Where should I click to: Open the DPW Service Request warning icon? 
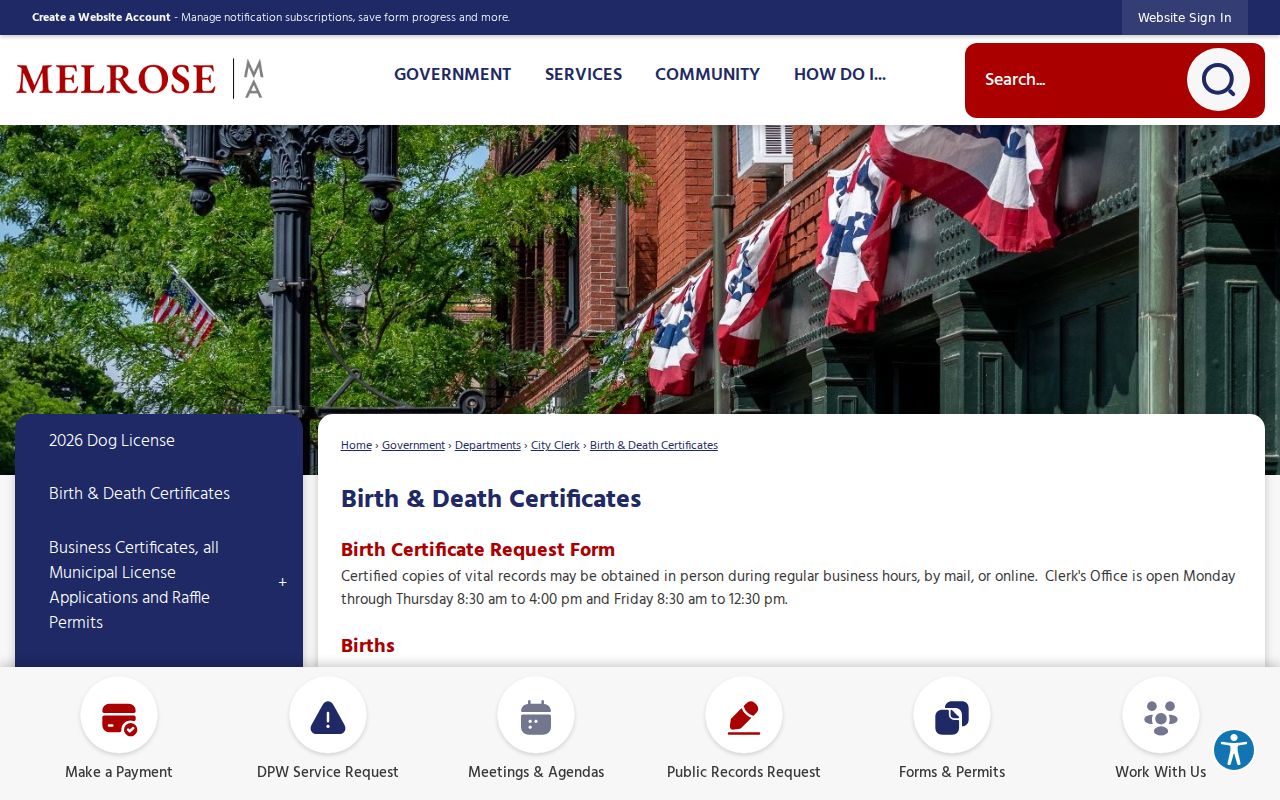tap(328, 716)
